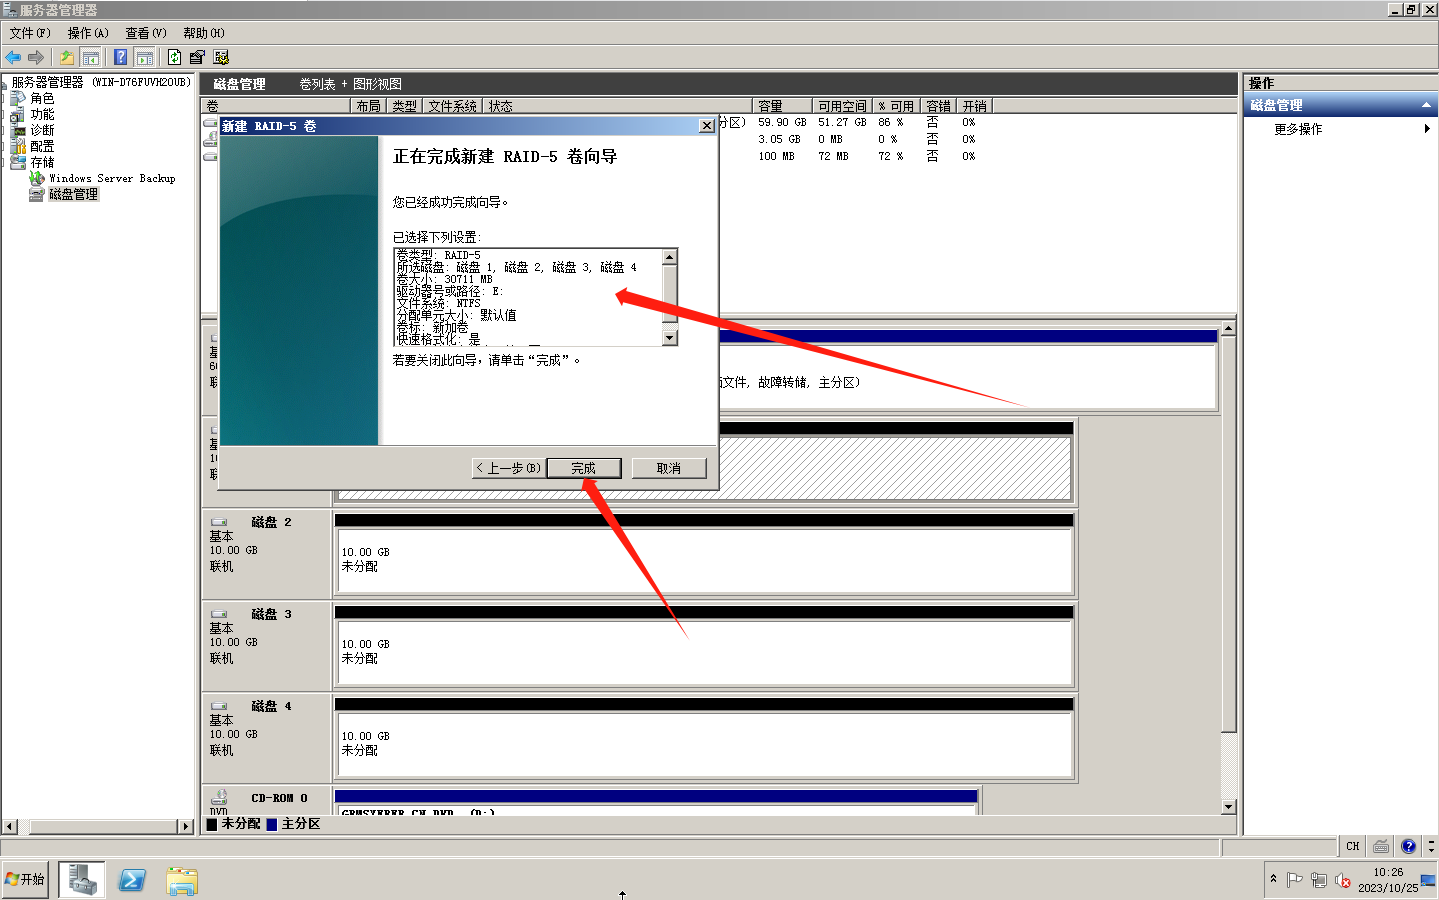Image resolution: width=1439 pixels, height=900 pixels.
Task: Open Server Manager from the taskbar
Action: pyautogui.click(x=82, y=879)
